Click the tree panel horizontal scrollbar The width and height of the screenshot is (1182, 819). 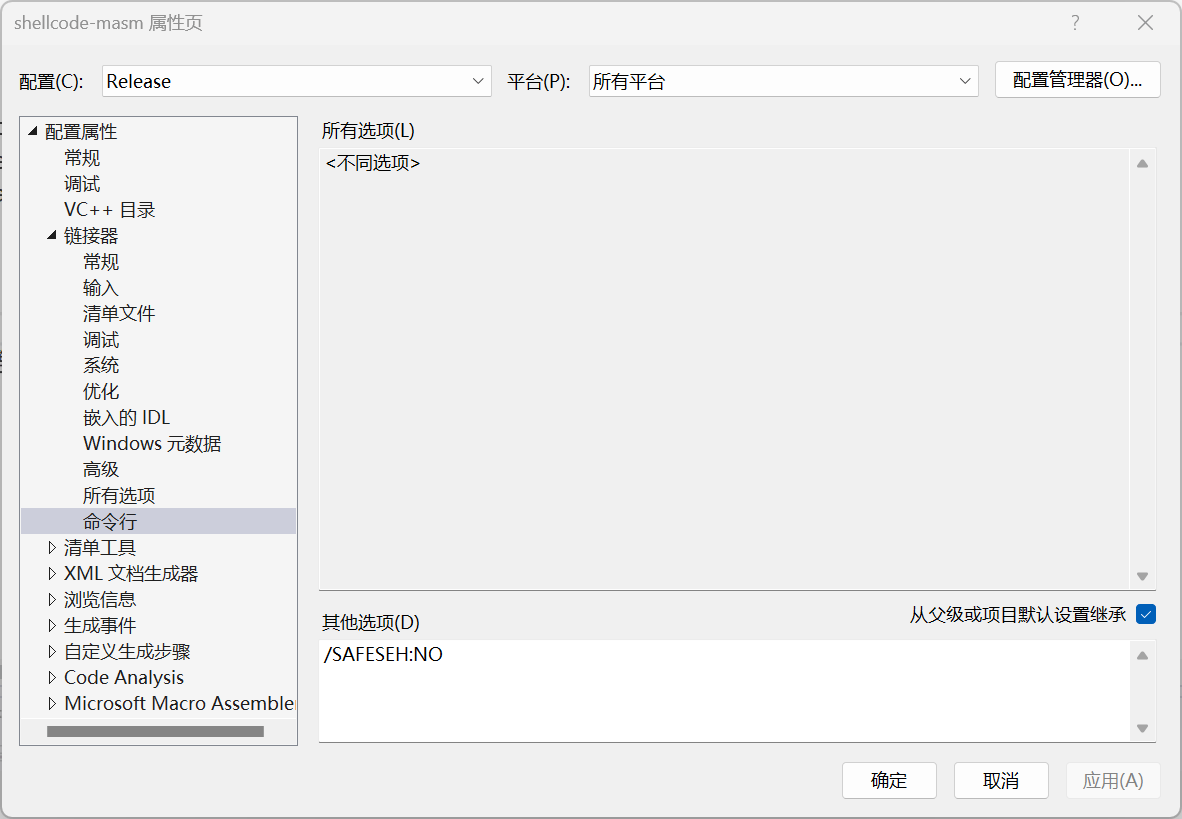pos(155,732)
